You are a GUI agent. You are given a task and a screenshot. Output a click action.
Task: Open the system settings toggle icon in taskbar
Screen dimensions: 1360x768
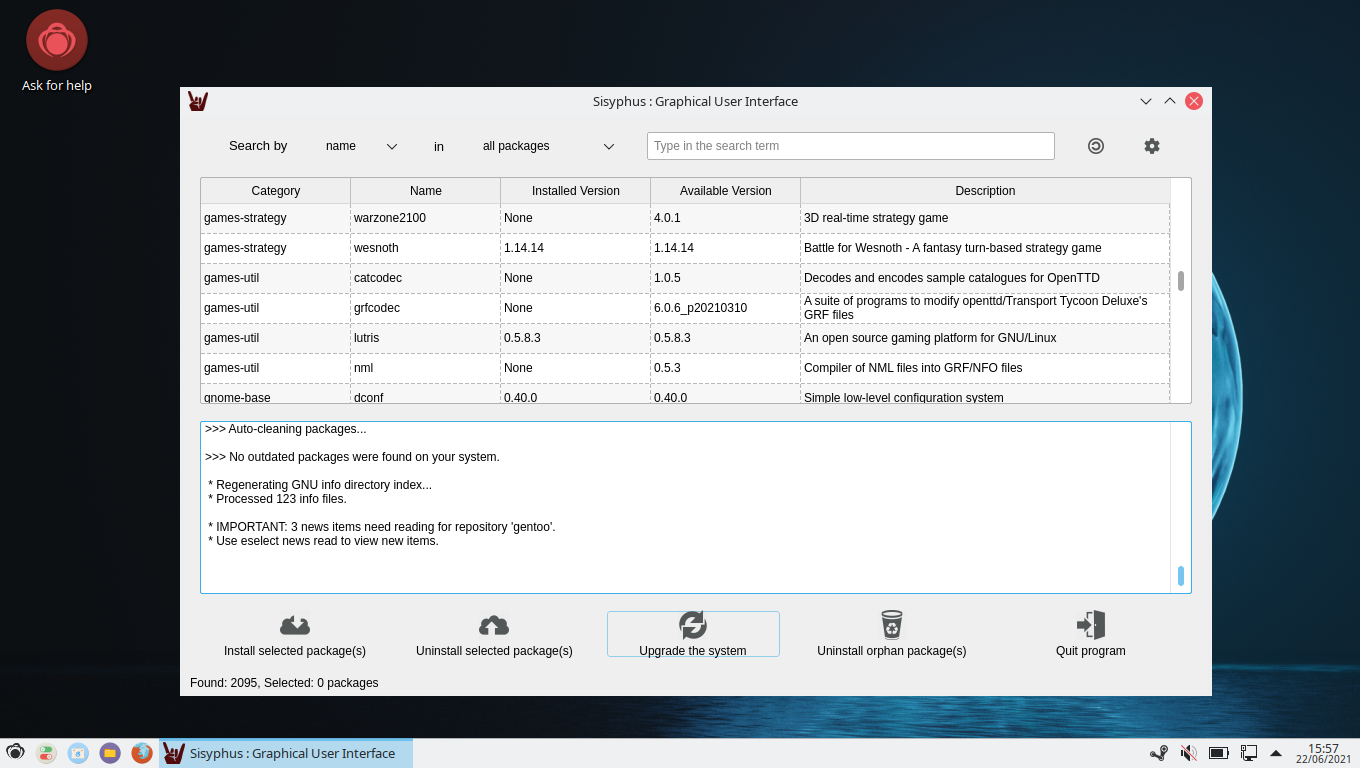pos(46,753)
